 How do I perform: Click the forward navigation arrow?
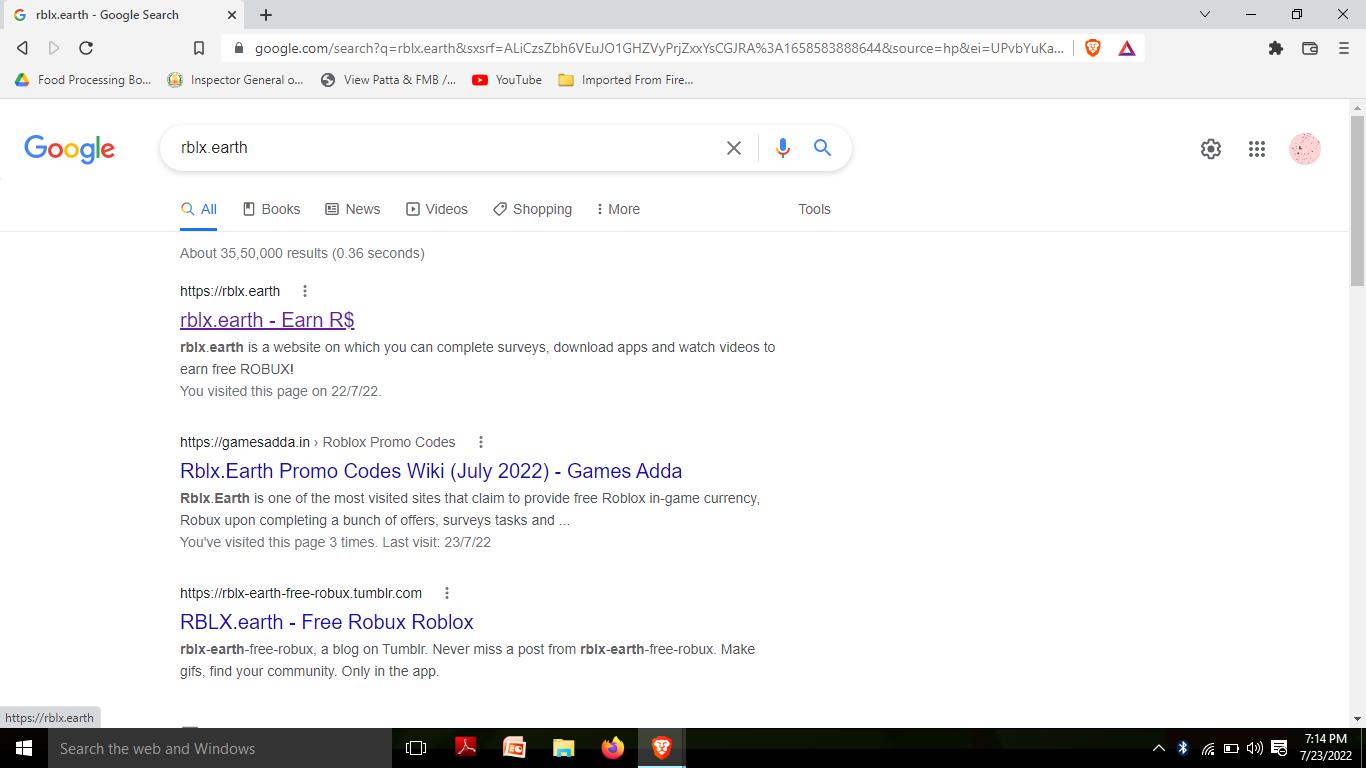54,48
